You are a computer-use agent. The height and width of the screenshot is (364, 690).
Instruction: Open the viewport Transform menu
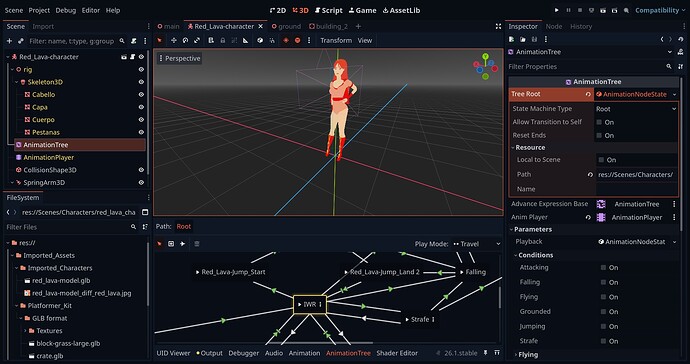point(336,40)
